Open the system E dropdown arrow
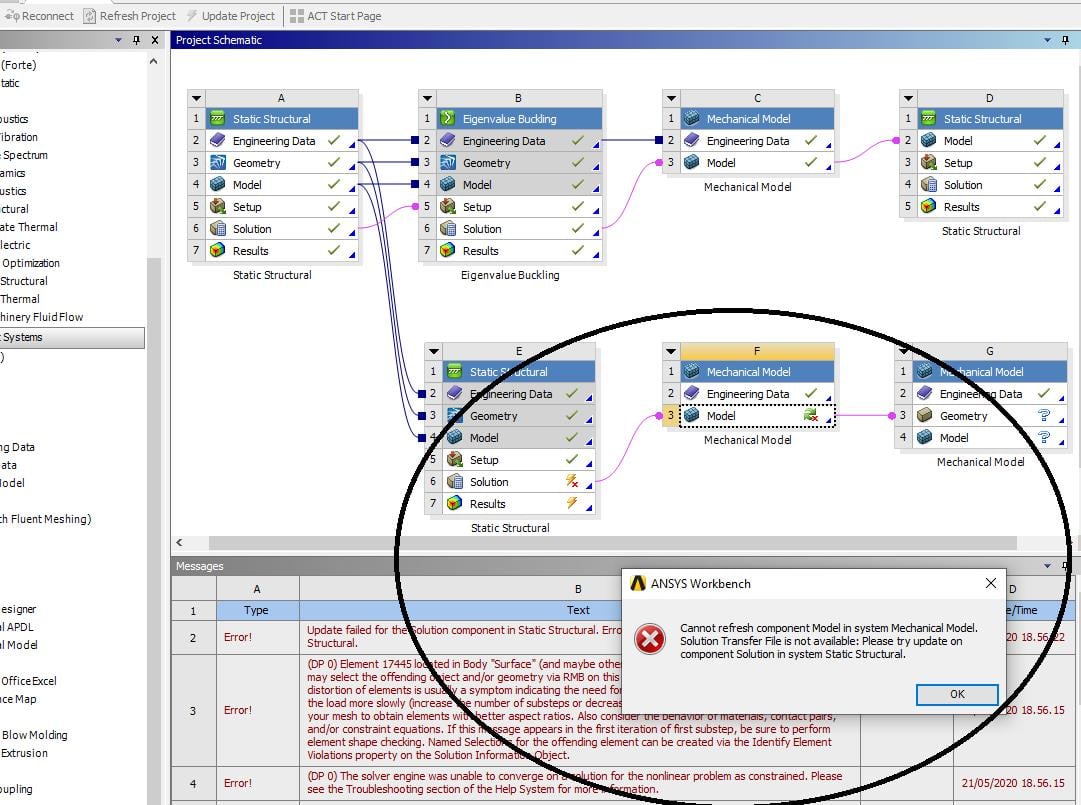The width and height of the screenshot is (1081, 805). (434, 351)
